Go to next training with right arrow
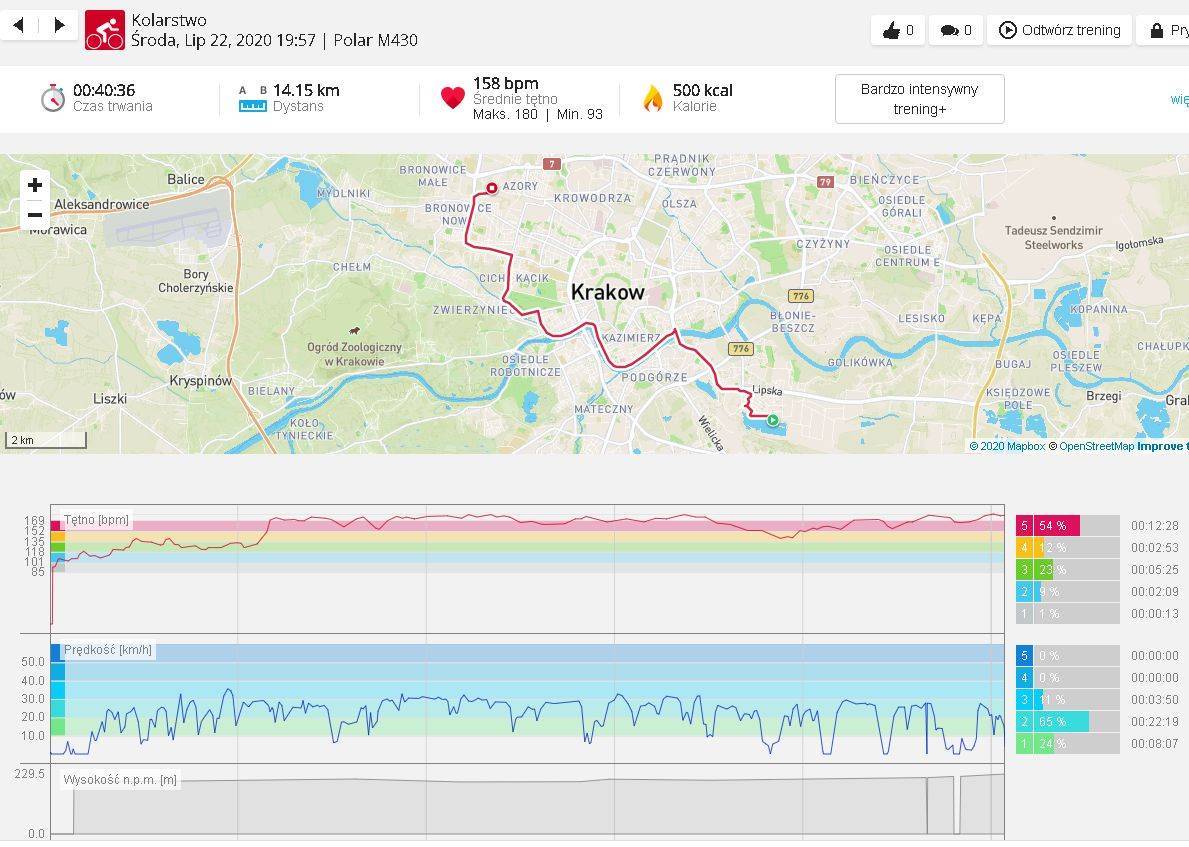1189x847 pixels. point(59,25)
